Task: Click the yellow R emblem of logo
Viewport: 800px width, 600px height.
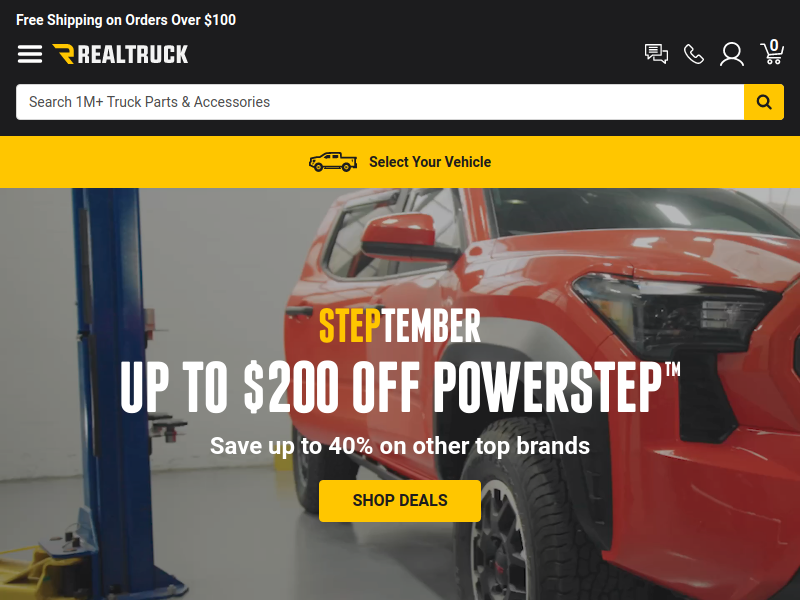Action: coord(63,54)
